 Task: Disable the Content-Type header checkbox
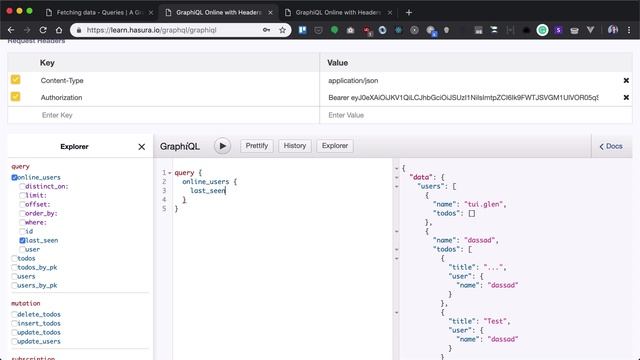tap(16, 80)
